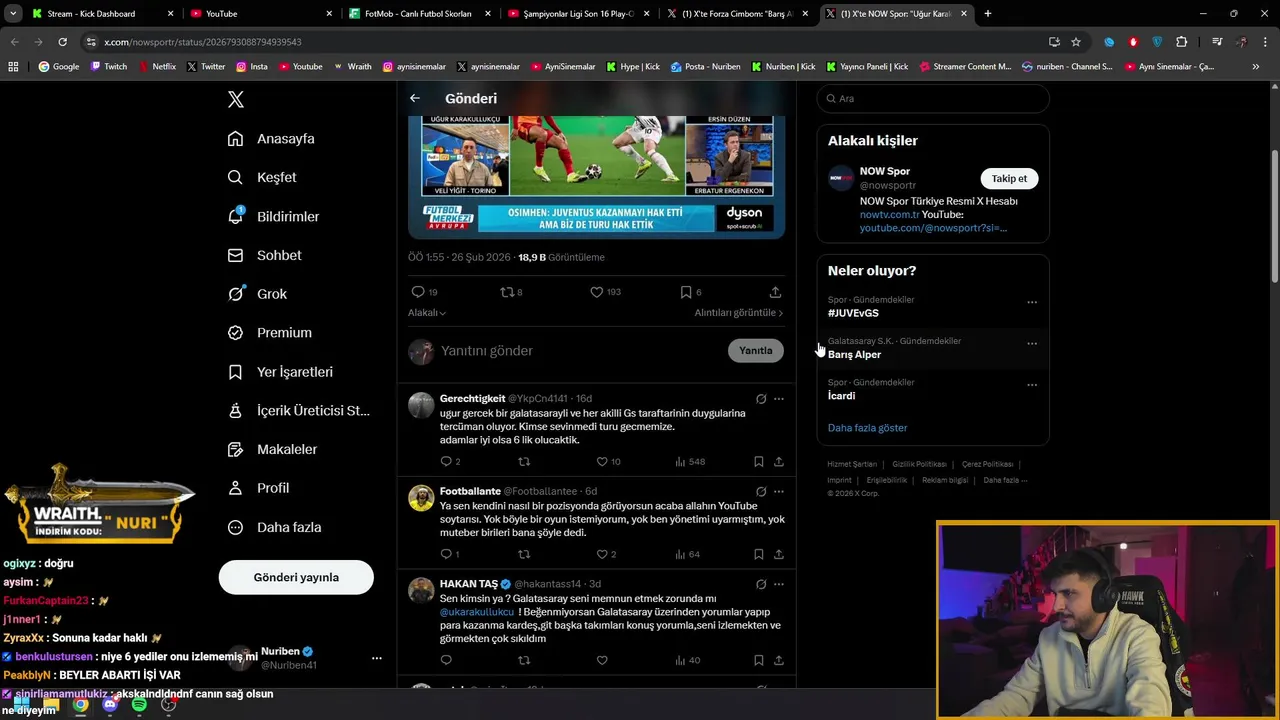Open Yer İşaretleri bookmarks
Viewport: 1280px width, 720px height.
(x=280, y=372)
